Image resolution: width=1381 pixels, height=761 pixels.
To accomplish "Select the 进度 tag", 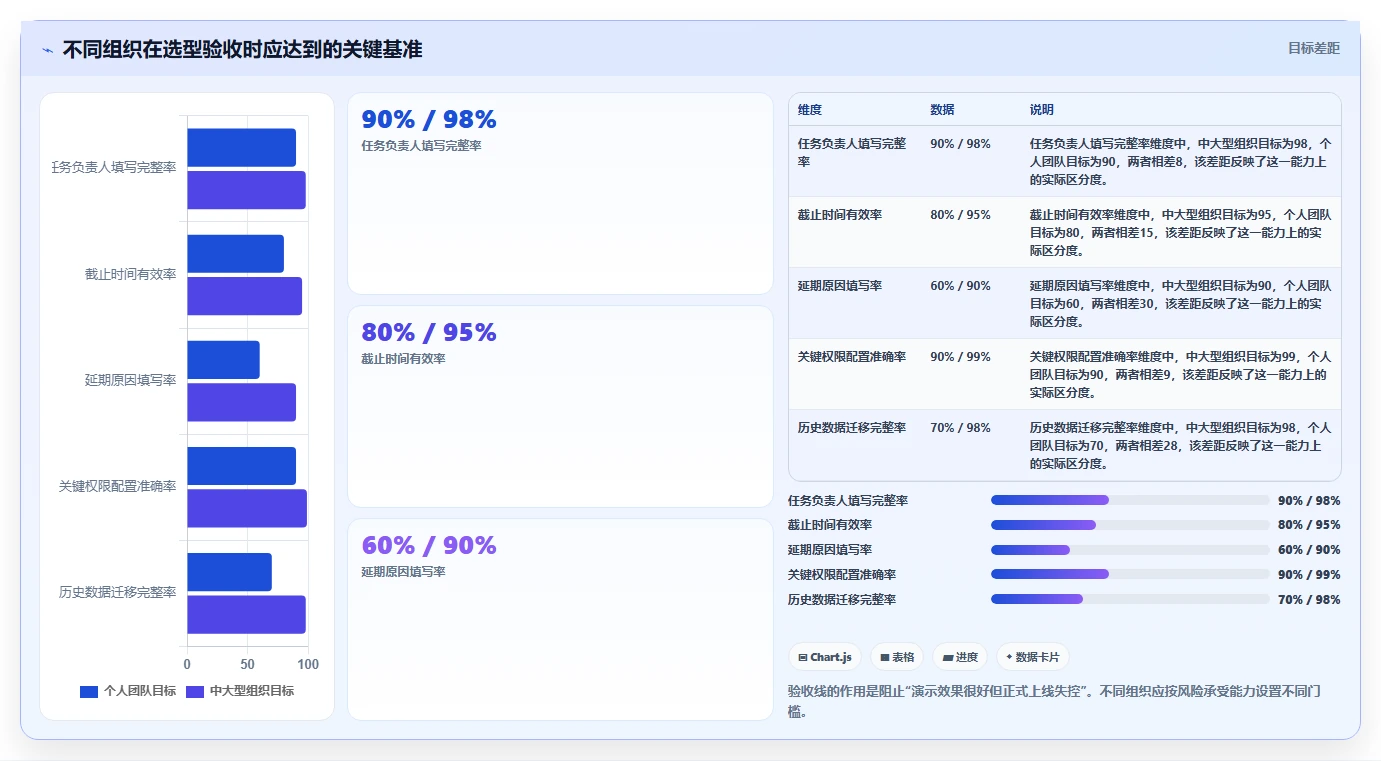I will pos(960,657).
